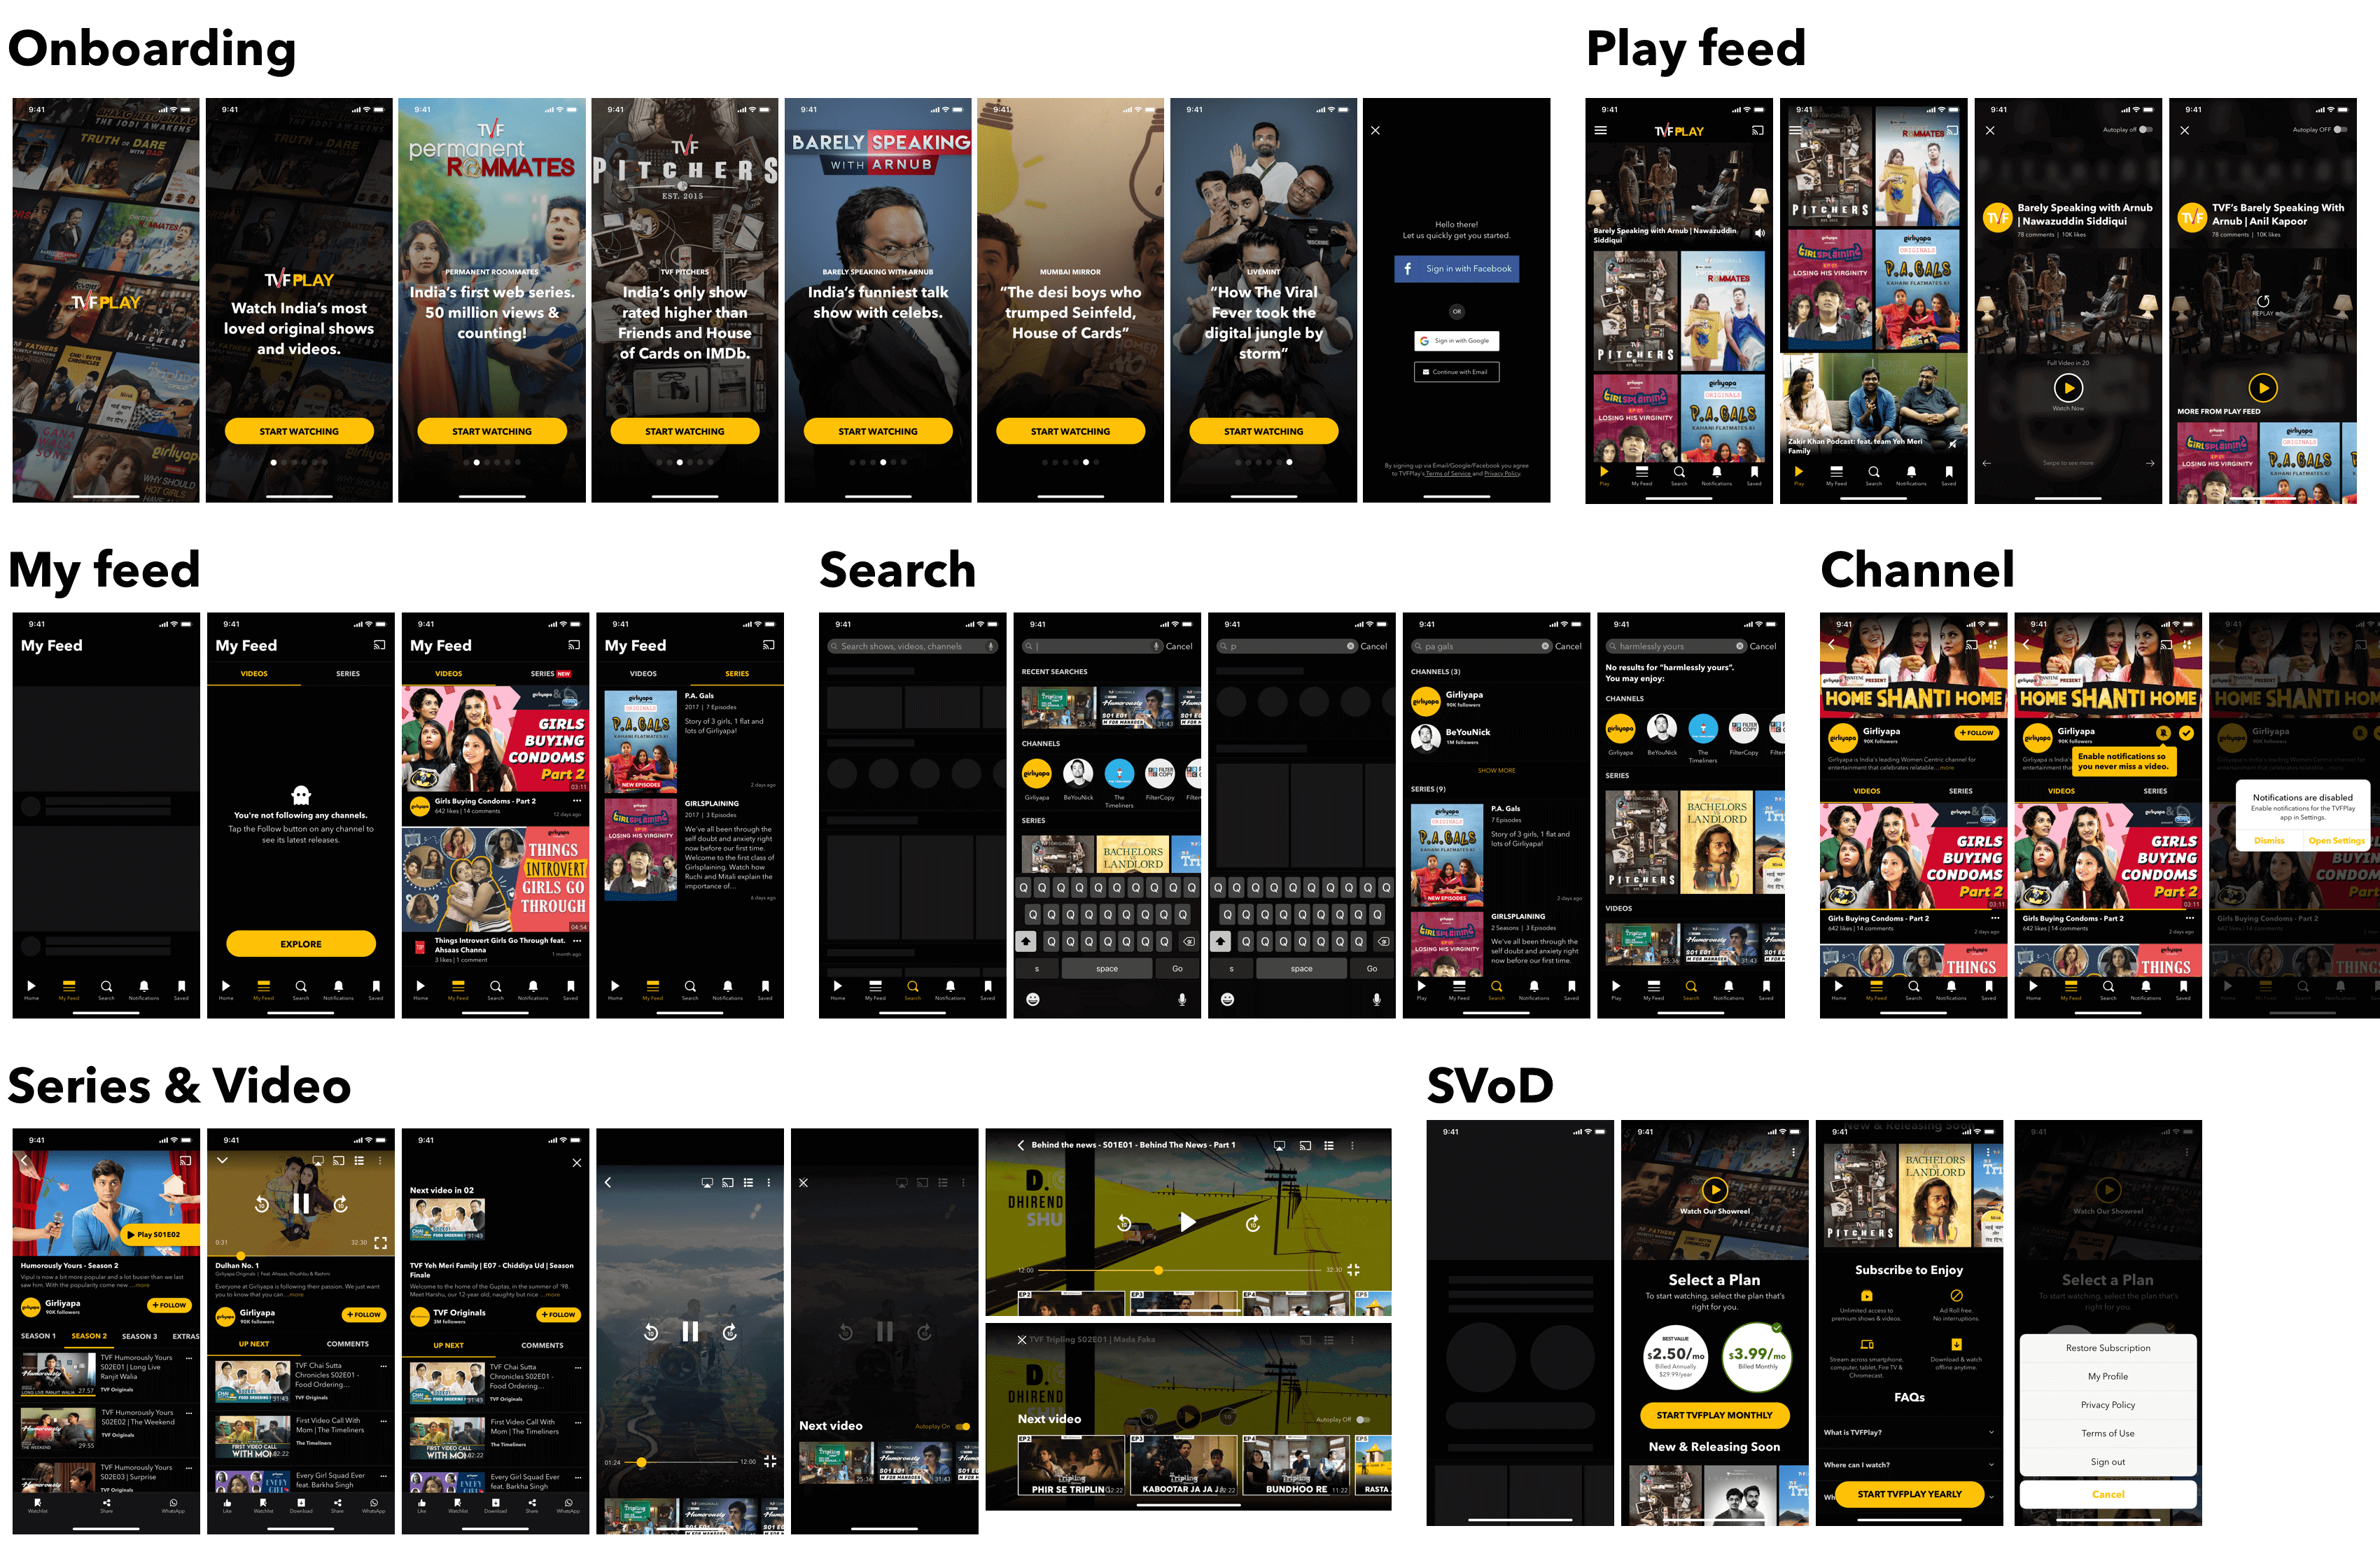Click START WATCHING on Permanent Roommates slide

(492, 431)
